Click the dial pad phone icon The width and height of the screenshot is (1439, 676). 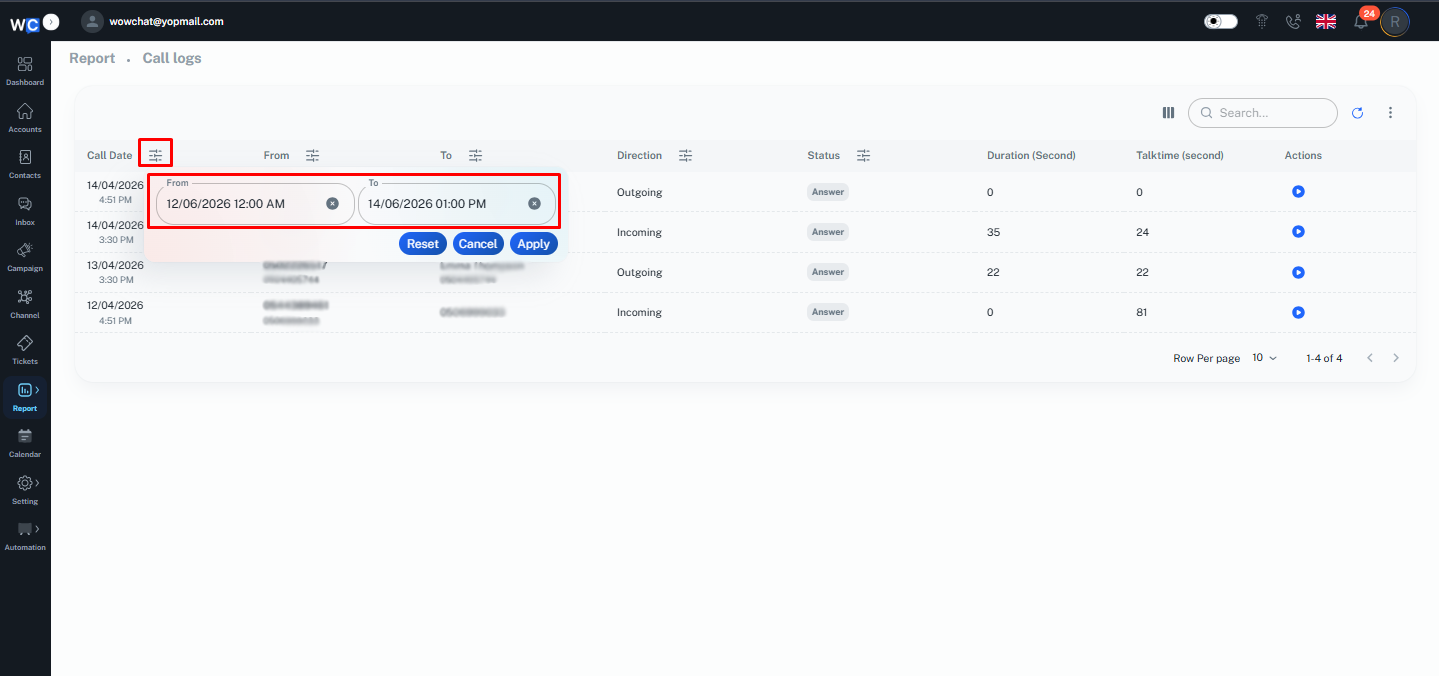point(1262,21)
